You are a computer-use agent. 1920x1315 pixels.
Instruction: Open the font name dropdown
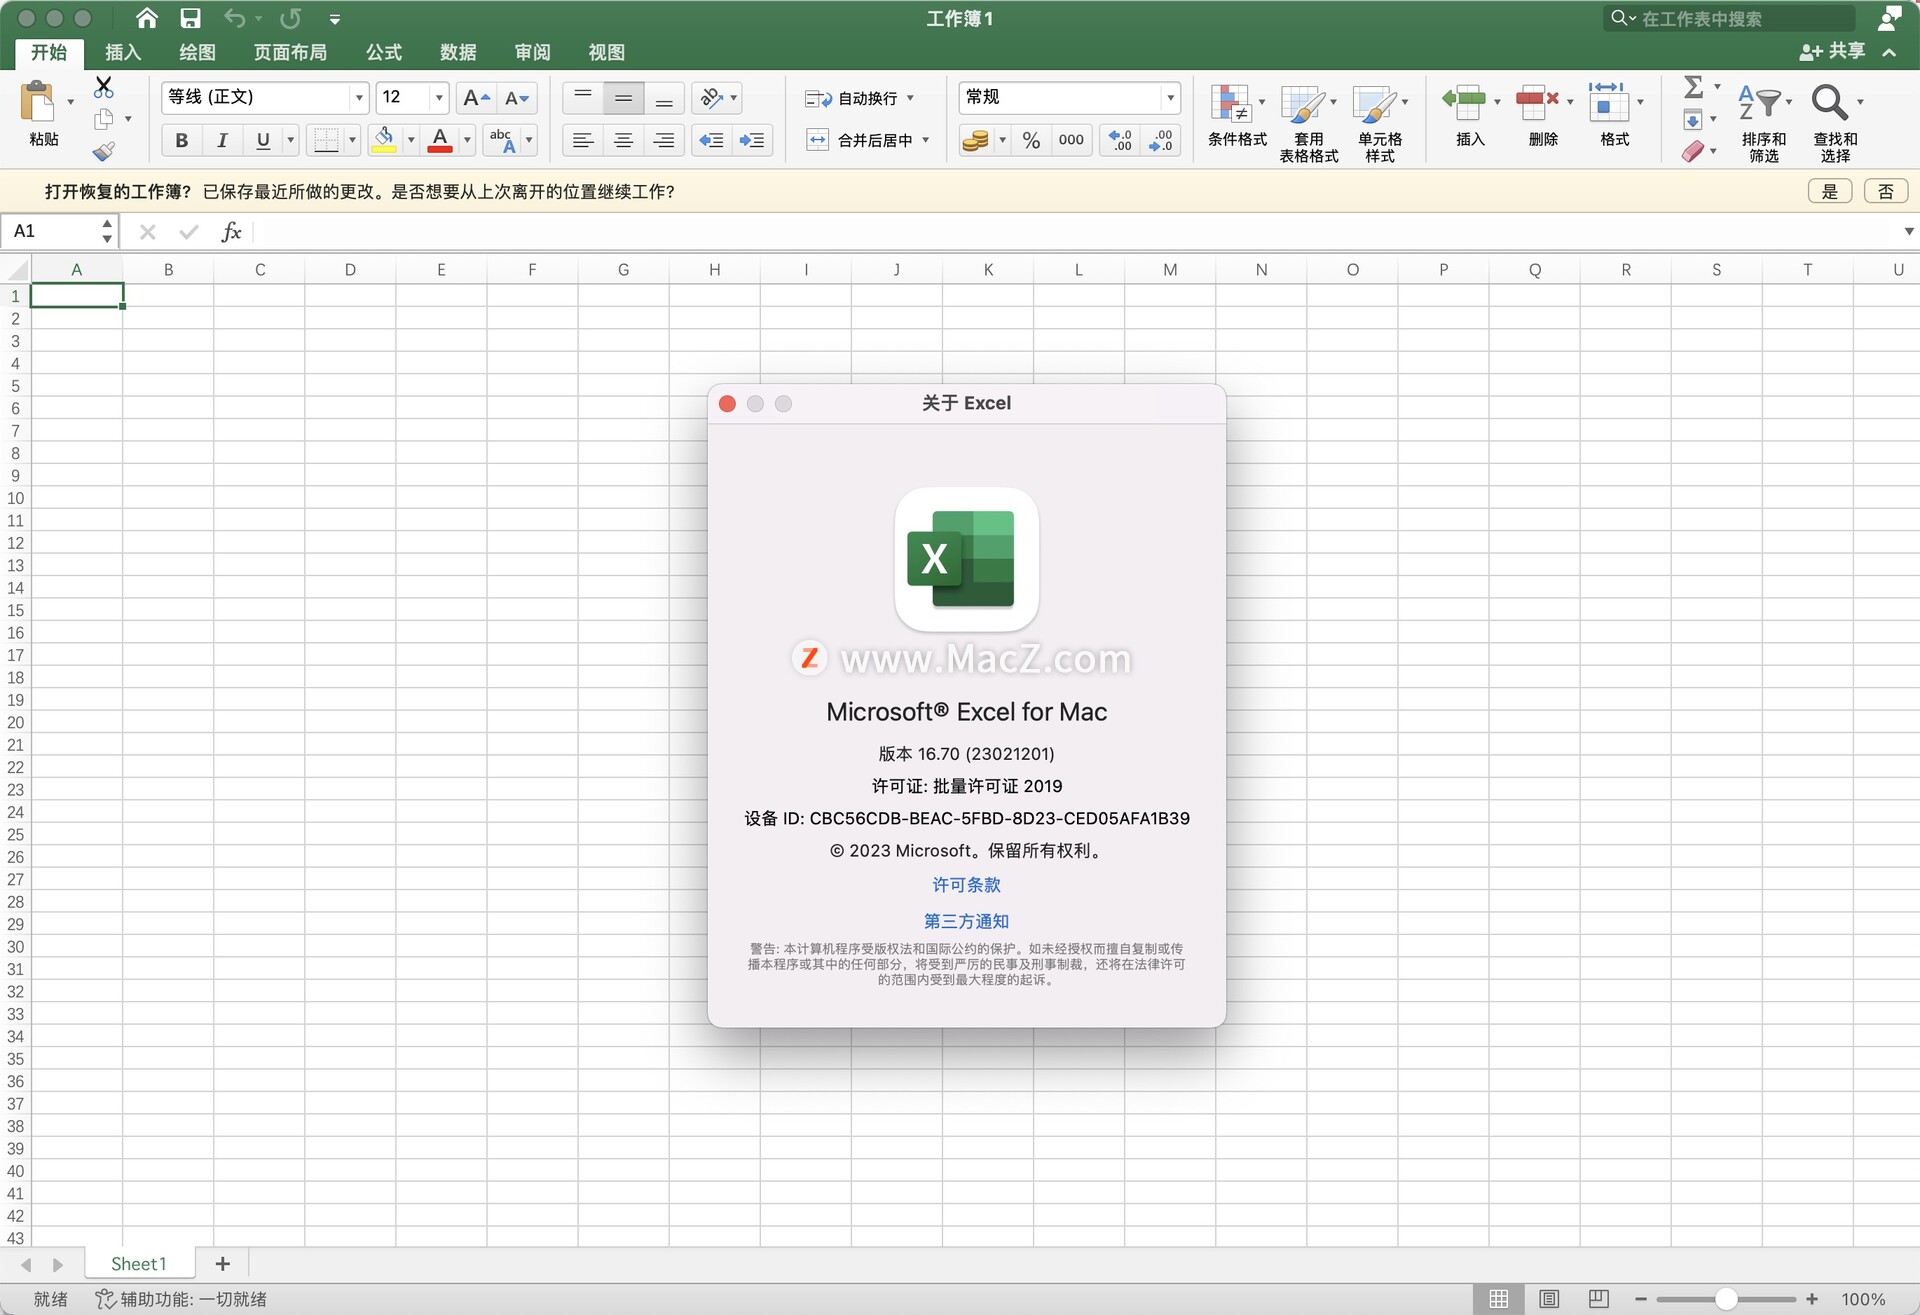(359, 97)
